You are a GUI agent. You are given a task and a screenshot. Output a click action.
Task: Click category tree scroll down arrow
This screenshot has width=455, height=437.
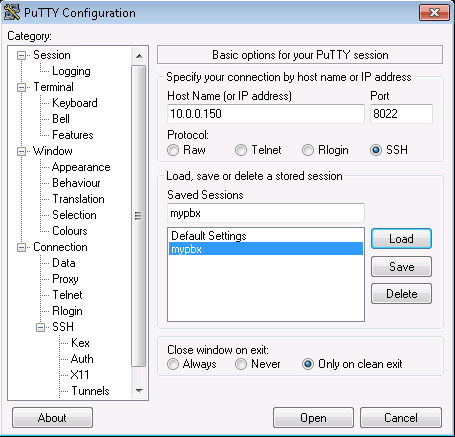coord(139,390)
